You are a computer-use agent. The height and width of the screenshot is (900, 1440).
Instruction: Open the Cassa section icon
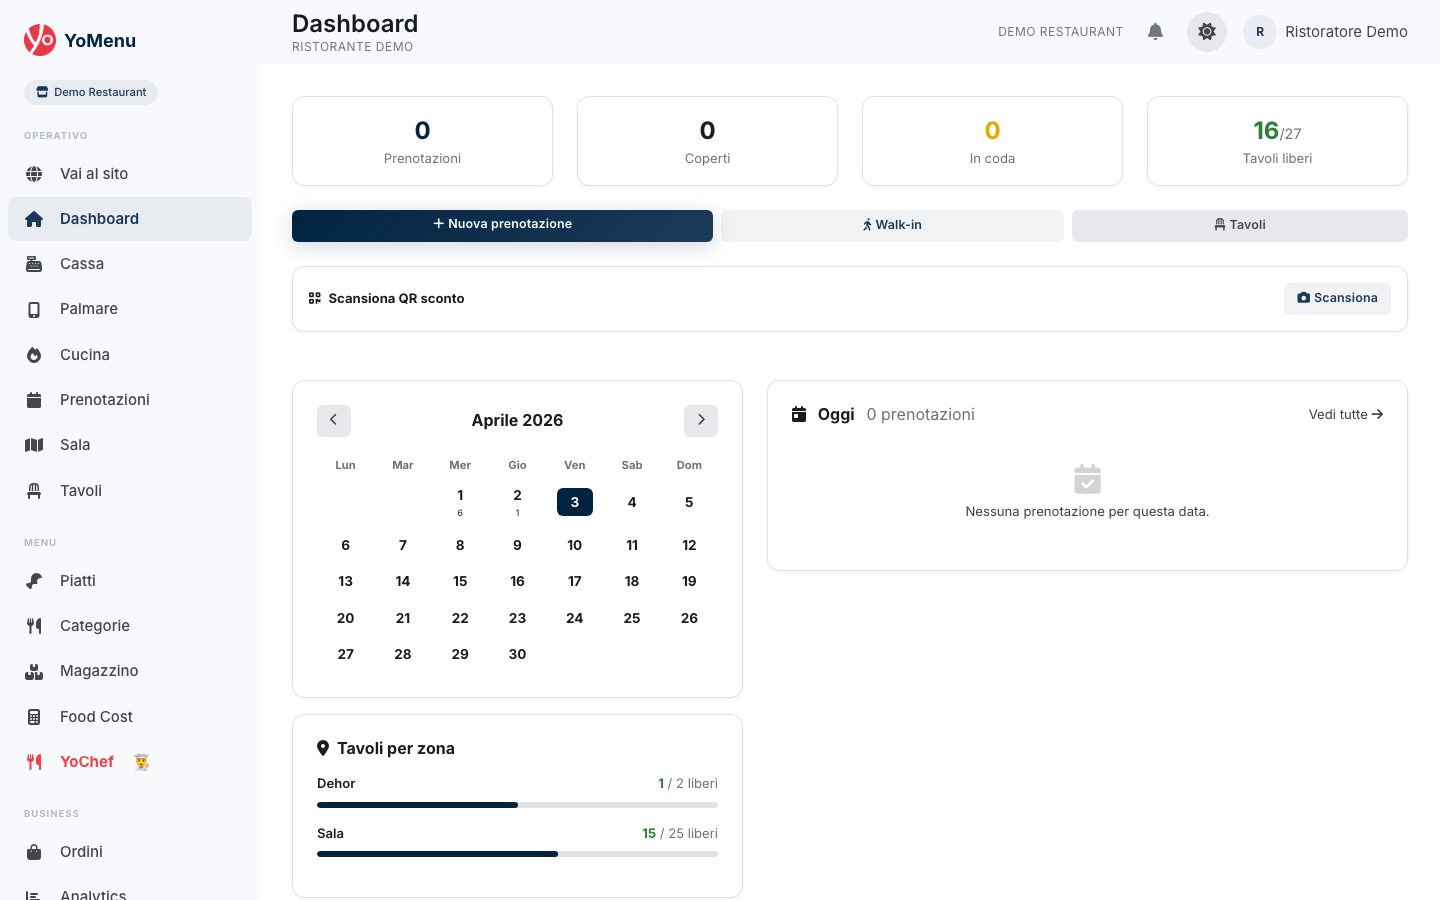click(34, 263)
